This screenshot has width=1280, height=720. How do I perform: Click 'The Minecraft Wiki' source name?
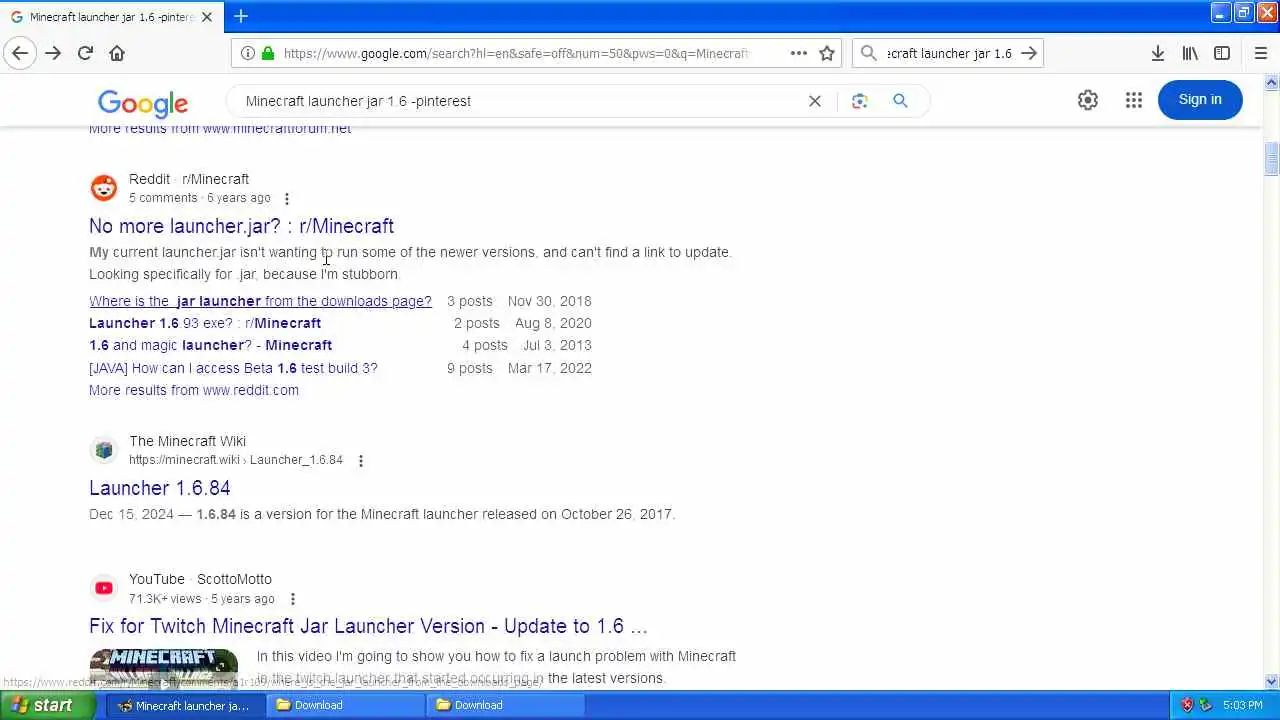click(x=187, y=441)
